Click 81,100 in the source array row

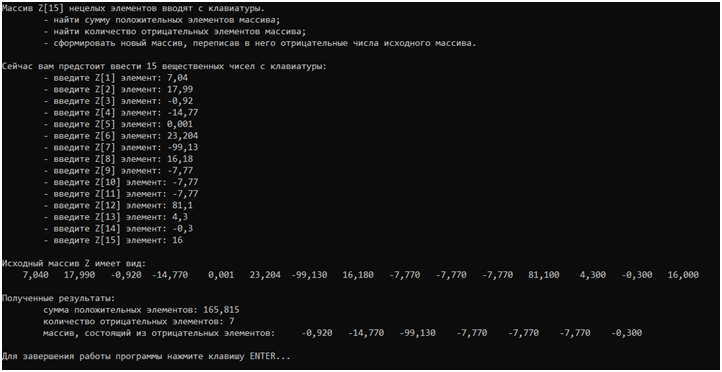tap(544, 275)
